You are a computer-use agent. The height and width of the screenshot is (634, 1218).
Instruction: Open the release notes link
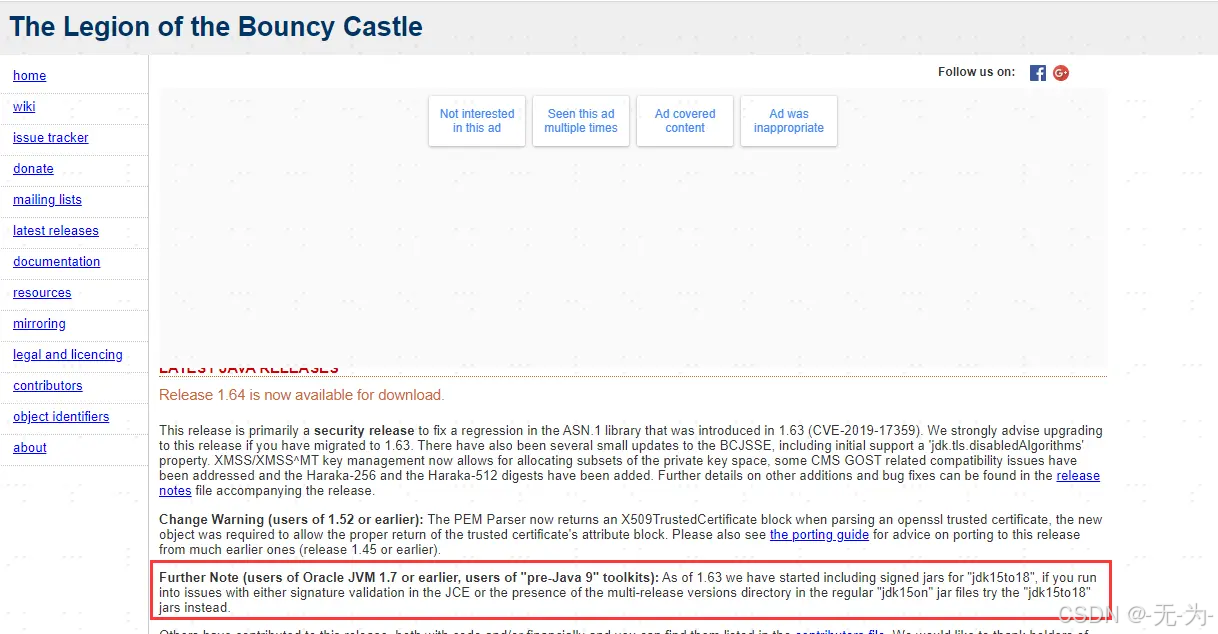1078,476
